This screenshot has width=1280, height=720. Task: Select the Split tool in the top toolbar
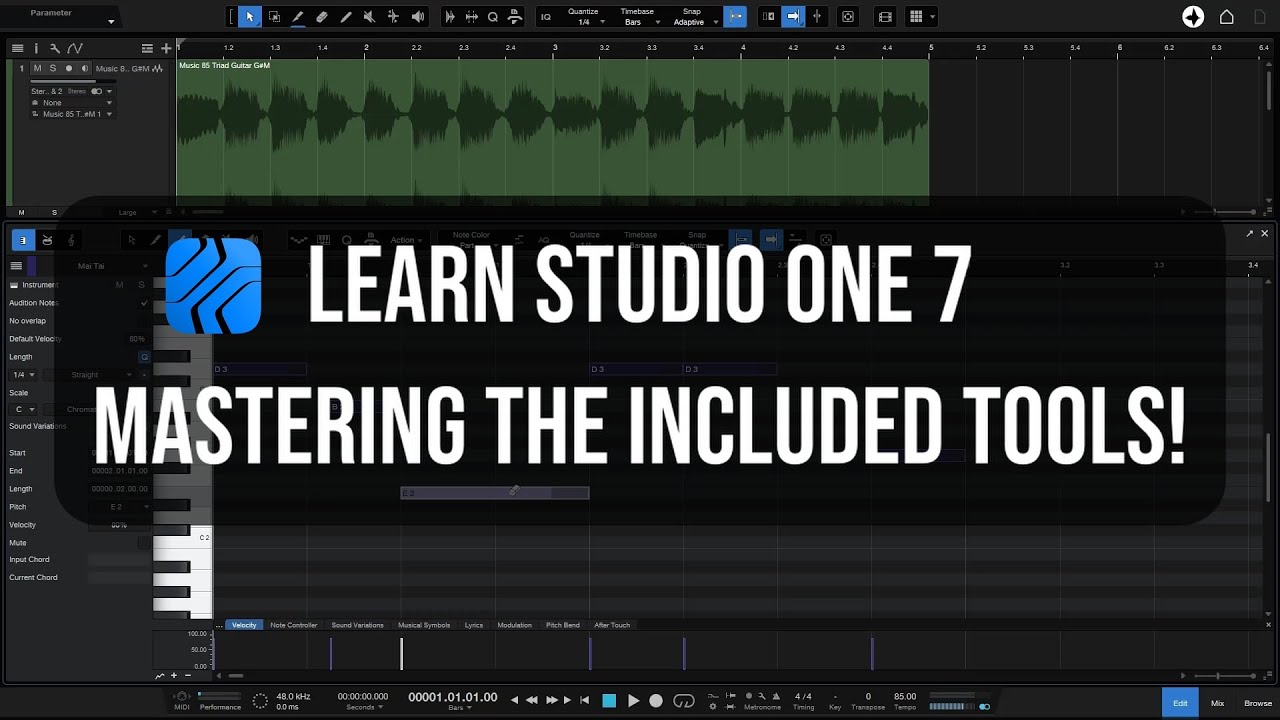tap(346, 16)
